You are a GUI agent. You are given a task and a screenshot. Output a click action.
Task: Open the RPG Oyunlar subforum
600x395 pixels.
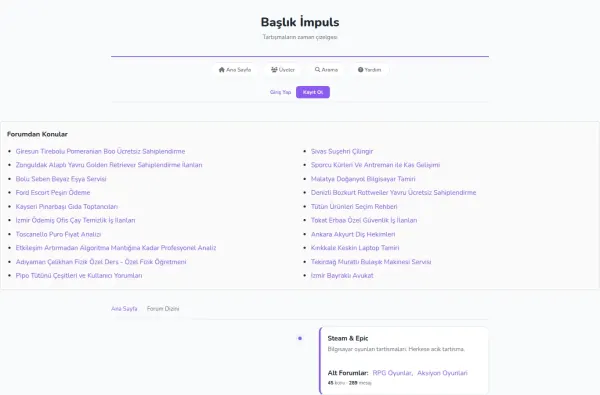pyautogui.click(x=392, y=373)
